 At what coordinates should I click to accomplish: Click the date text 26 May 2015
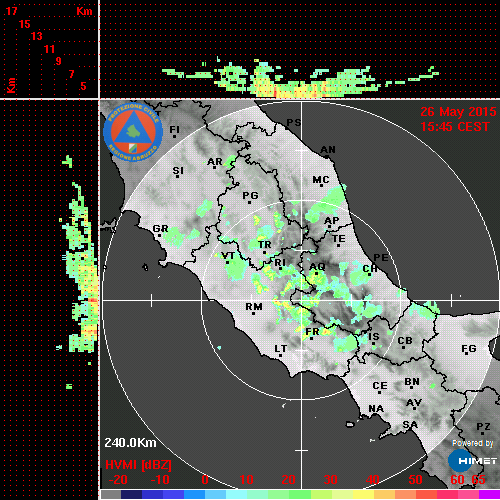click(x=458, y=112)
